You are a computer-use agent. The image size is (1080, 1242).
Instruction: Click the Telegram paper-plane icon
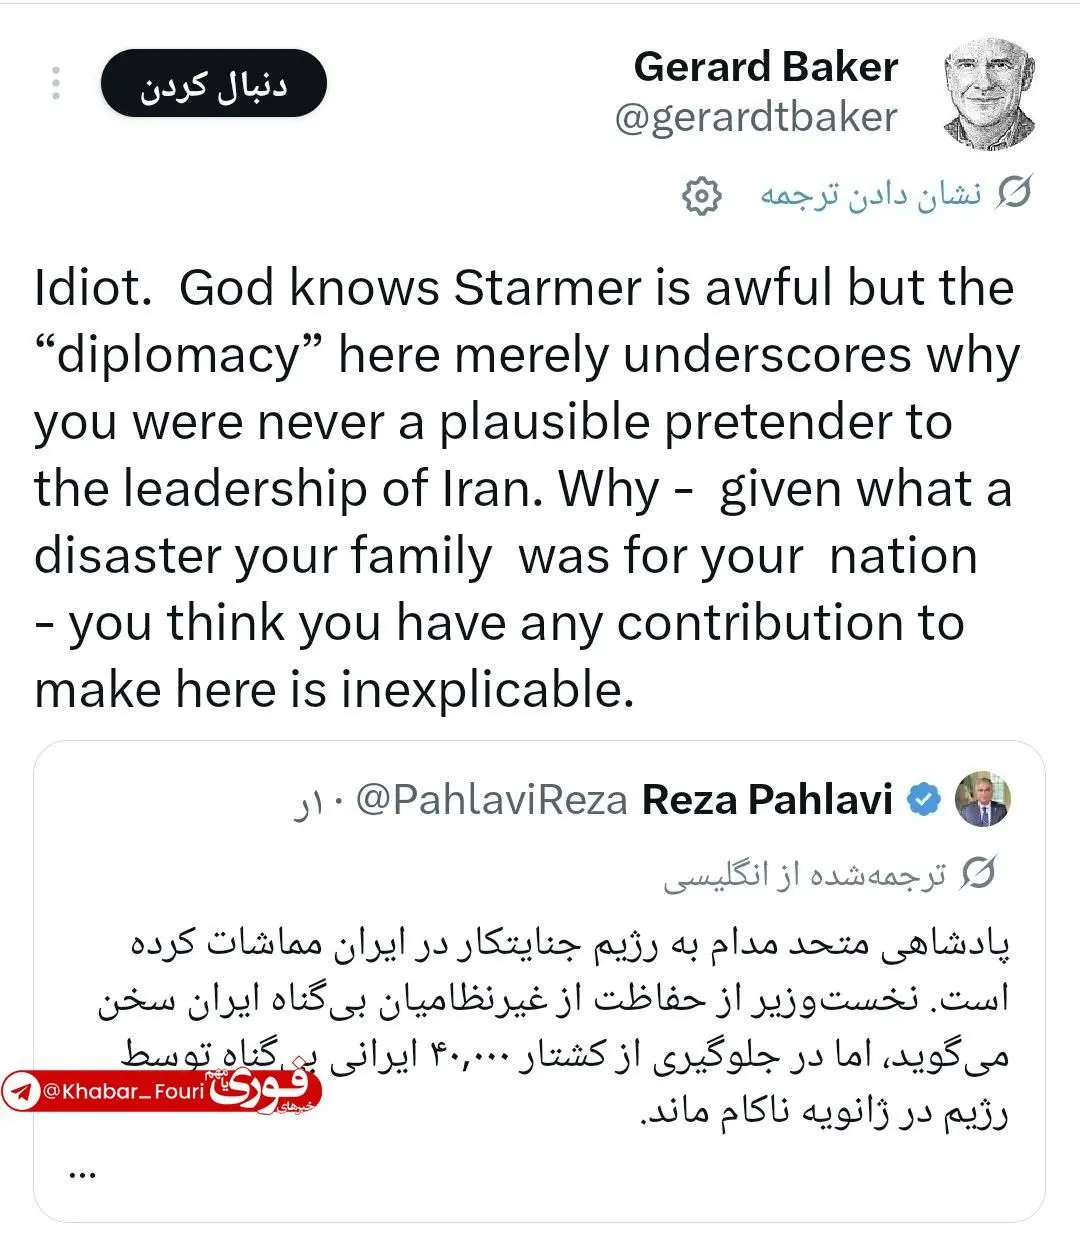(x=20, y=1091)
